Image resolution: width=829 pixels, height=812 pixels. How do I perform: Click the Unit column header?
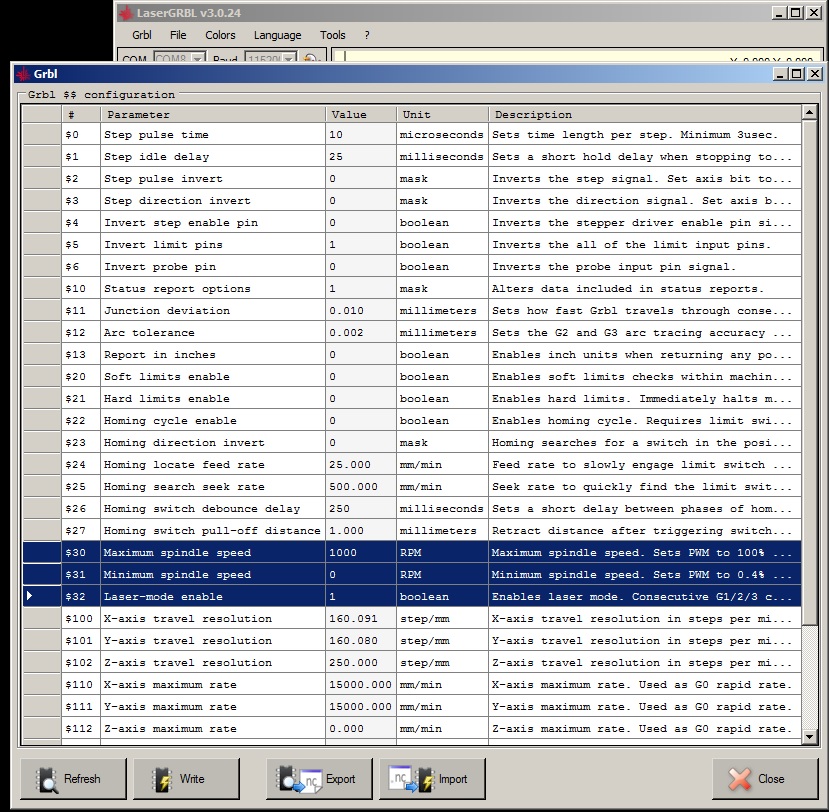pos(443,114)
